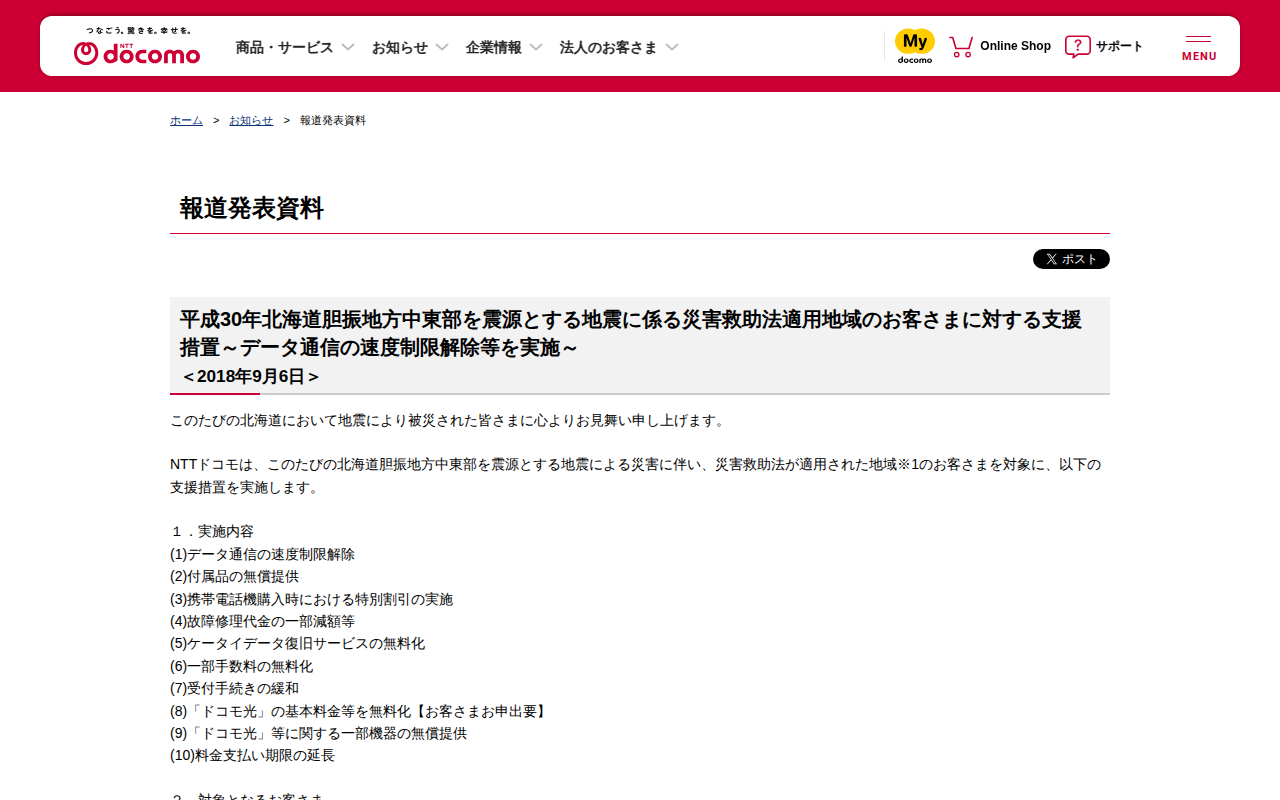Open the 法人のお客さま menu item
The width and height of the screenshot is (1280, 800).
coord(609,47)
